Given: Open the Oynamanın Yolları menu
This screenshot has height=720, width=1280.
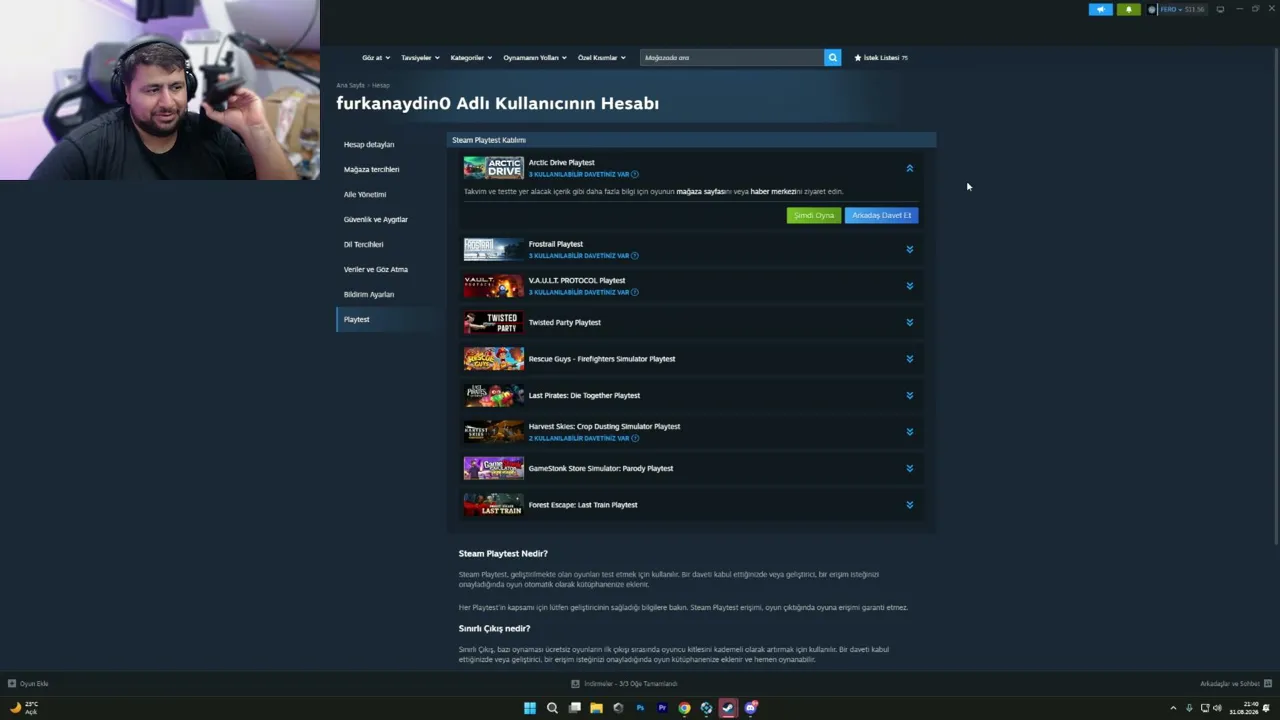Looking at the screenshot, I should (x=535, y=58).
